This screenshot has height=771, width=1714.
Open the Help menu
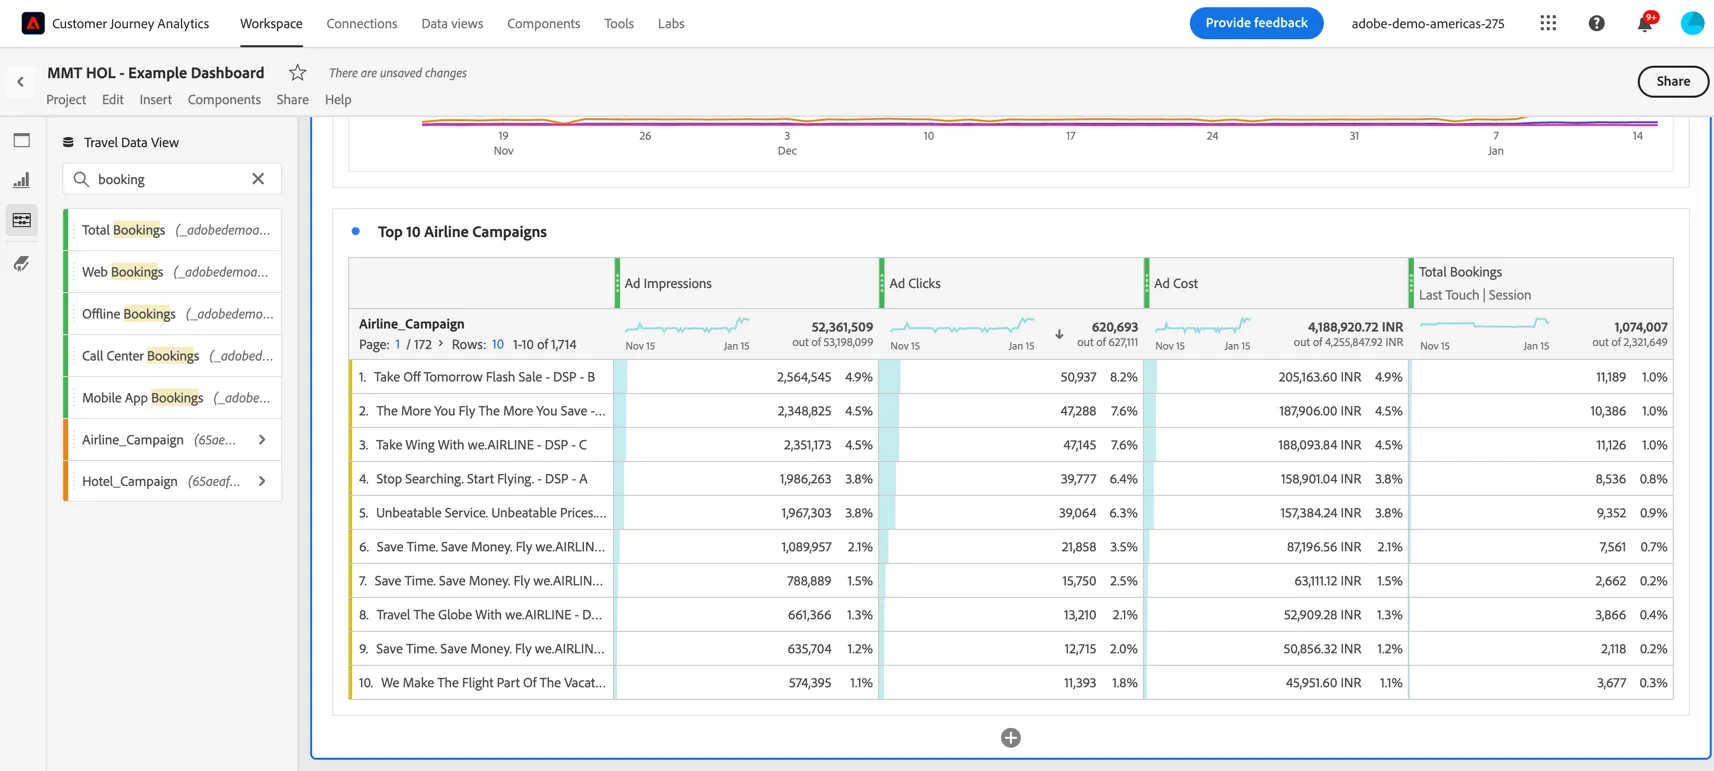(x=338, y=99)
